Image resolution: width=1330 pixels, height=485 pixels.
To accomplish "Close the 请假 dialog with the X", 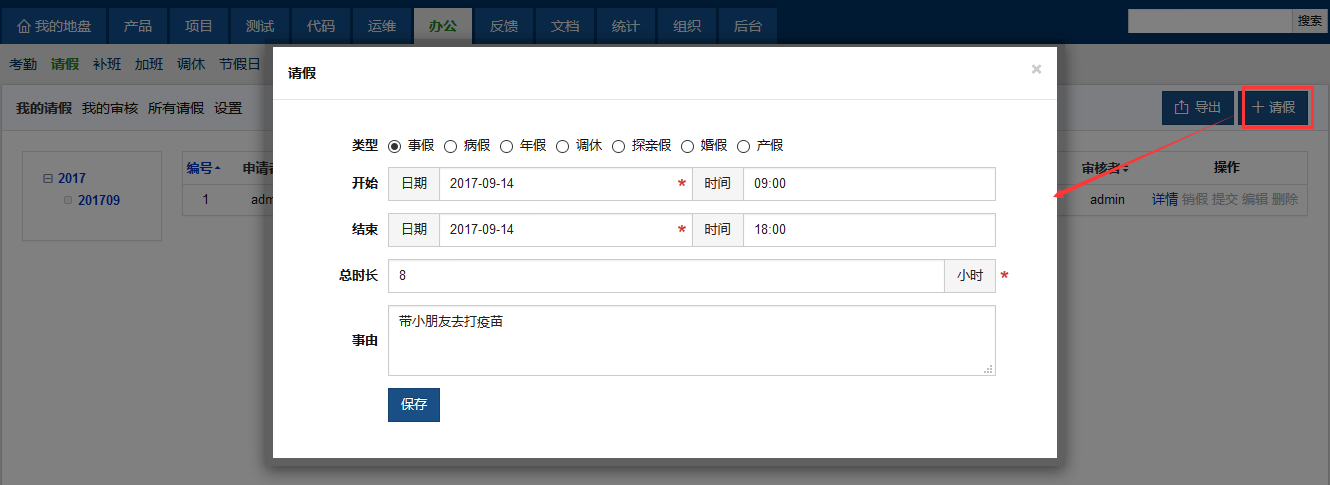I will (1036, 69).
